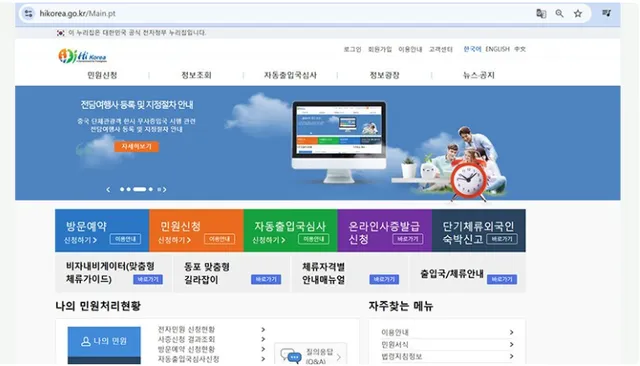Click the 자주찾는 메뉴 heading

tap(401, 306)
